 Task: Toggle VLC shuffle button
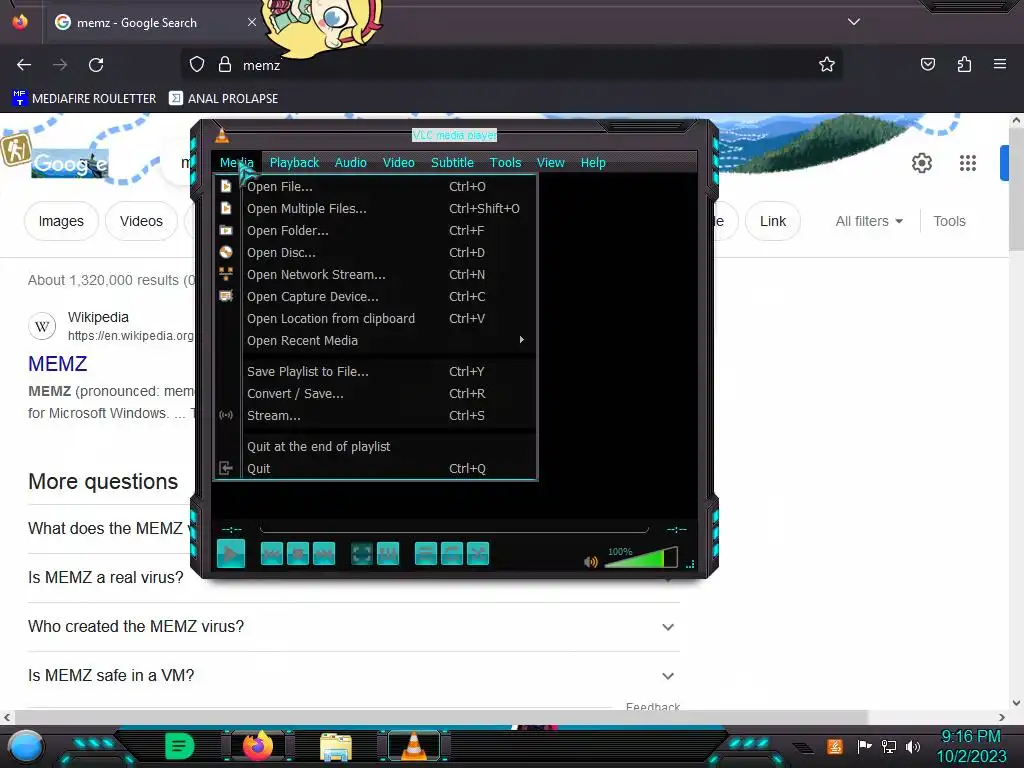(x=478, y=554)
